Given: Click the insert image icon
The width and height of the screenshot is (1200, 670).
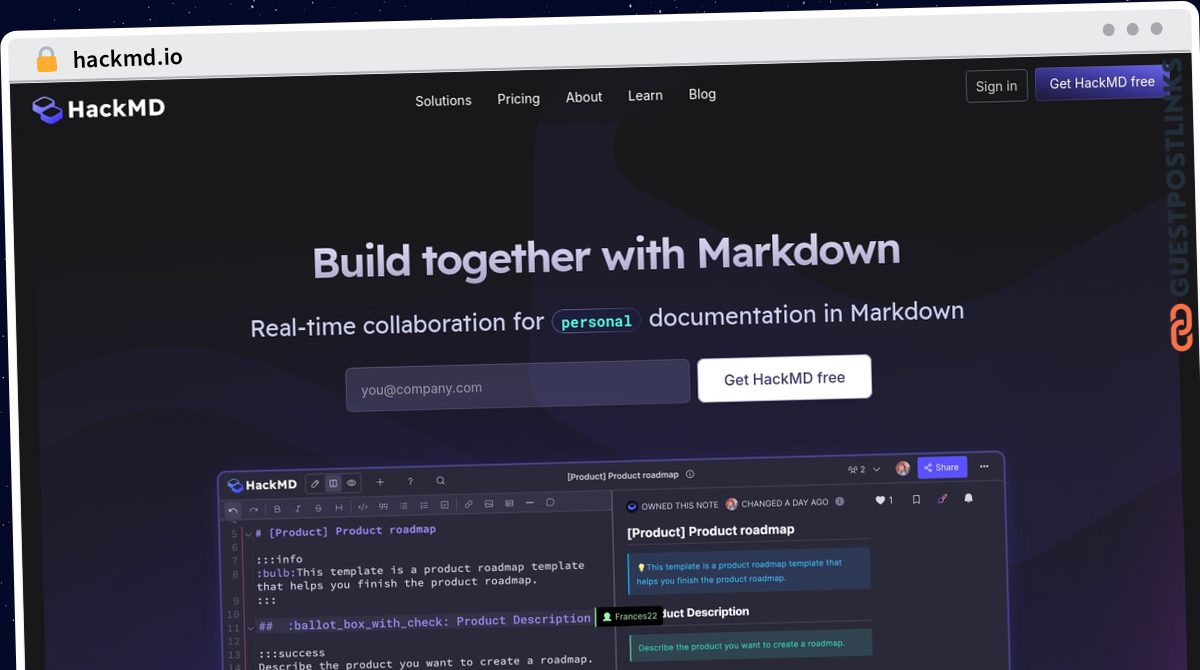Looking at the screenshot, I should 488,504.
